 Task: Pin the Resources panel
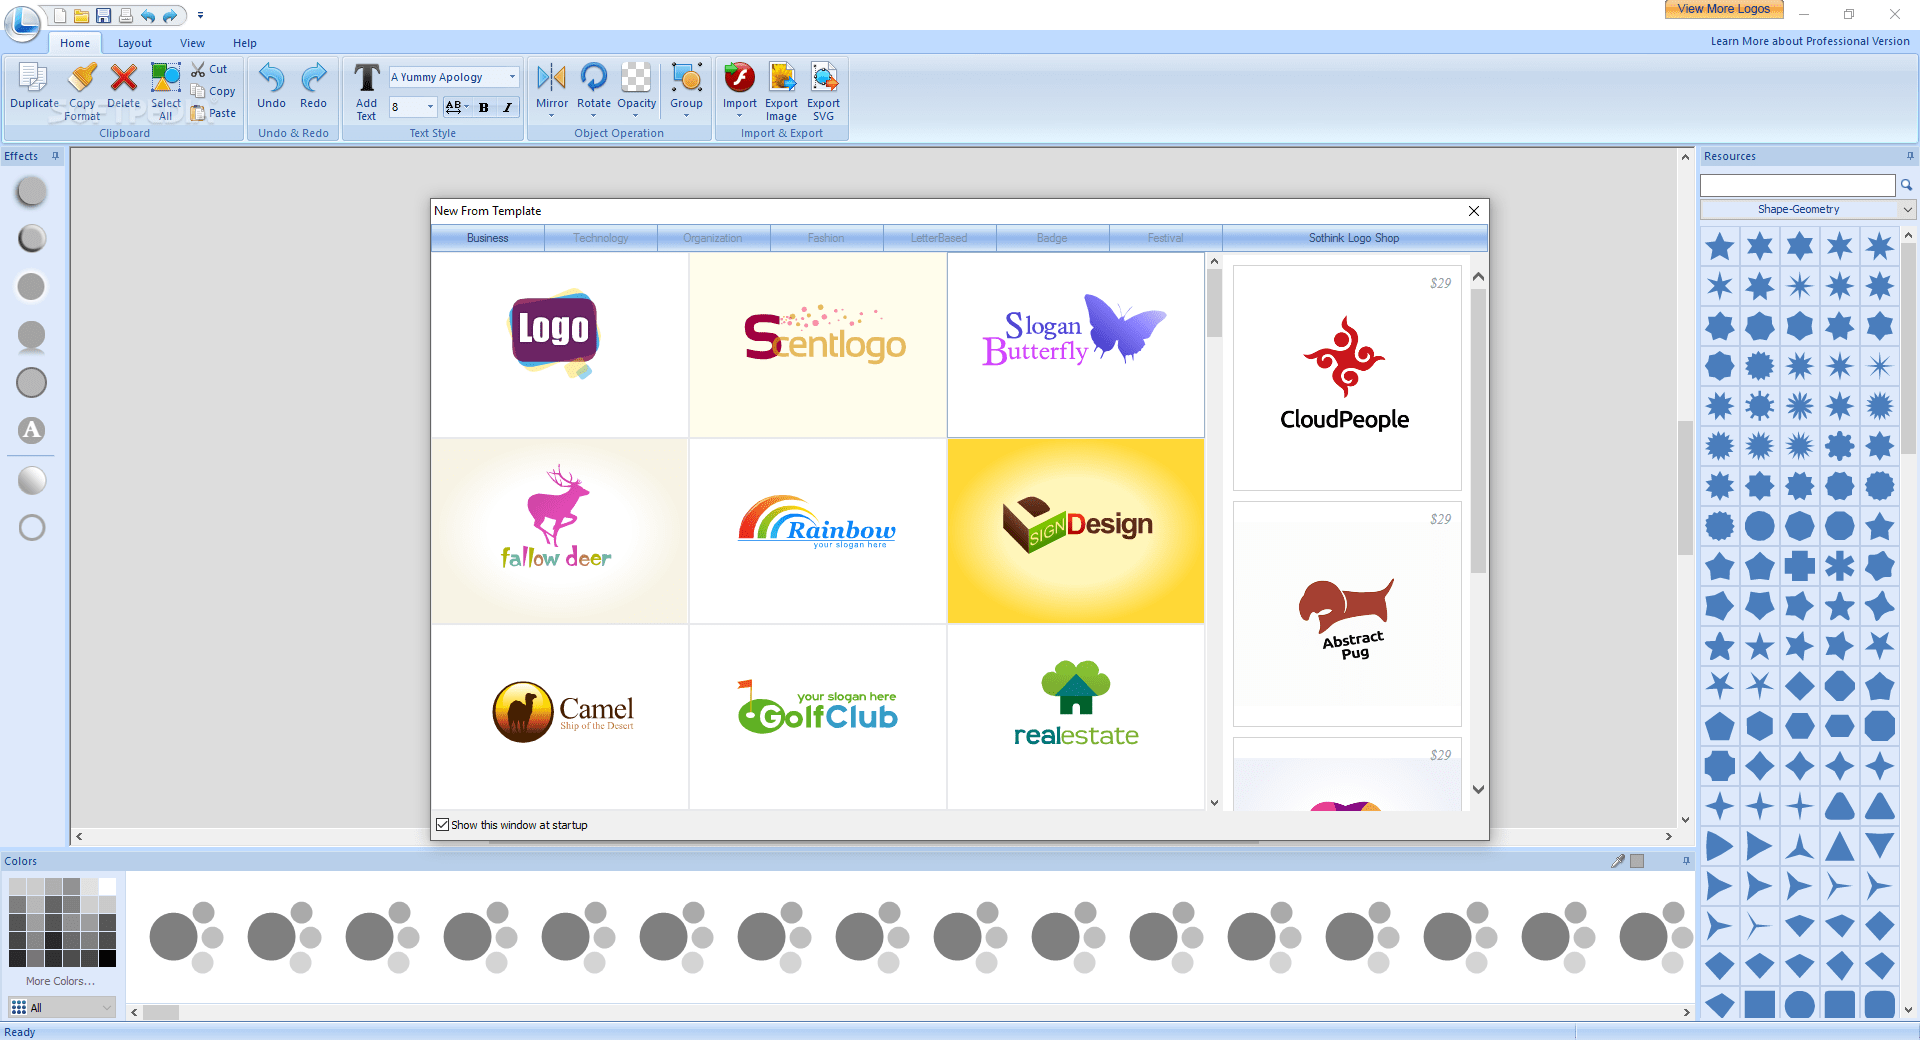tap(1910, 156)
